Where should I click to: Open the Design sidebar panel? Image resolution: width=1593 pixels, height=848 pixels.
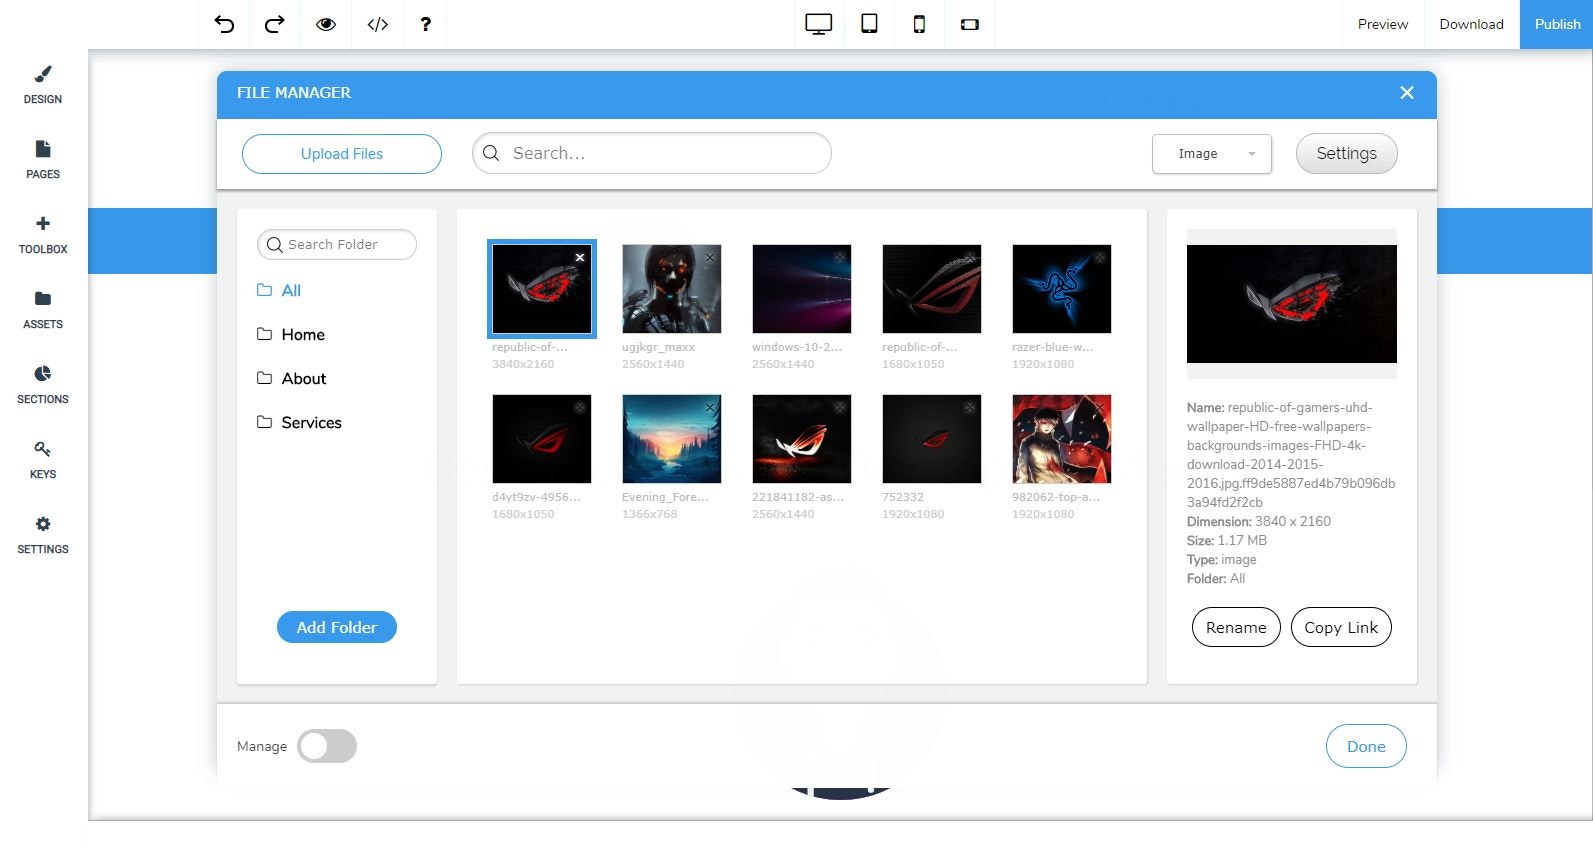click(x=43, y=85)
